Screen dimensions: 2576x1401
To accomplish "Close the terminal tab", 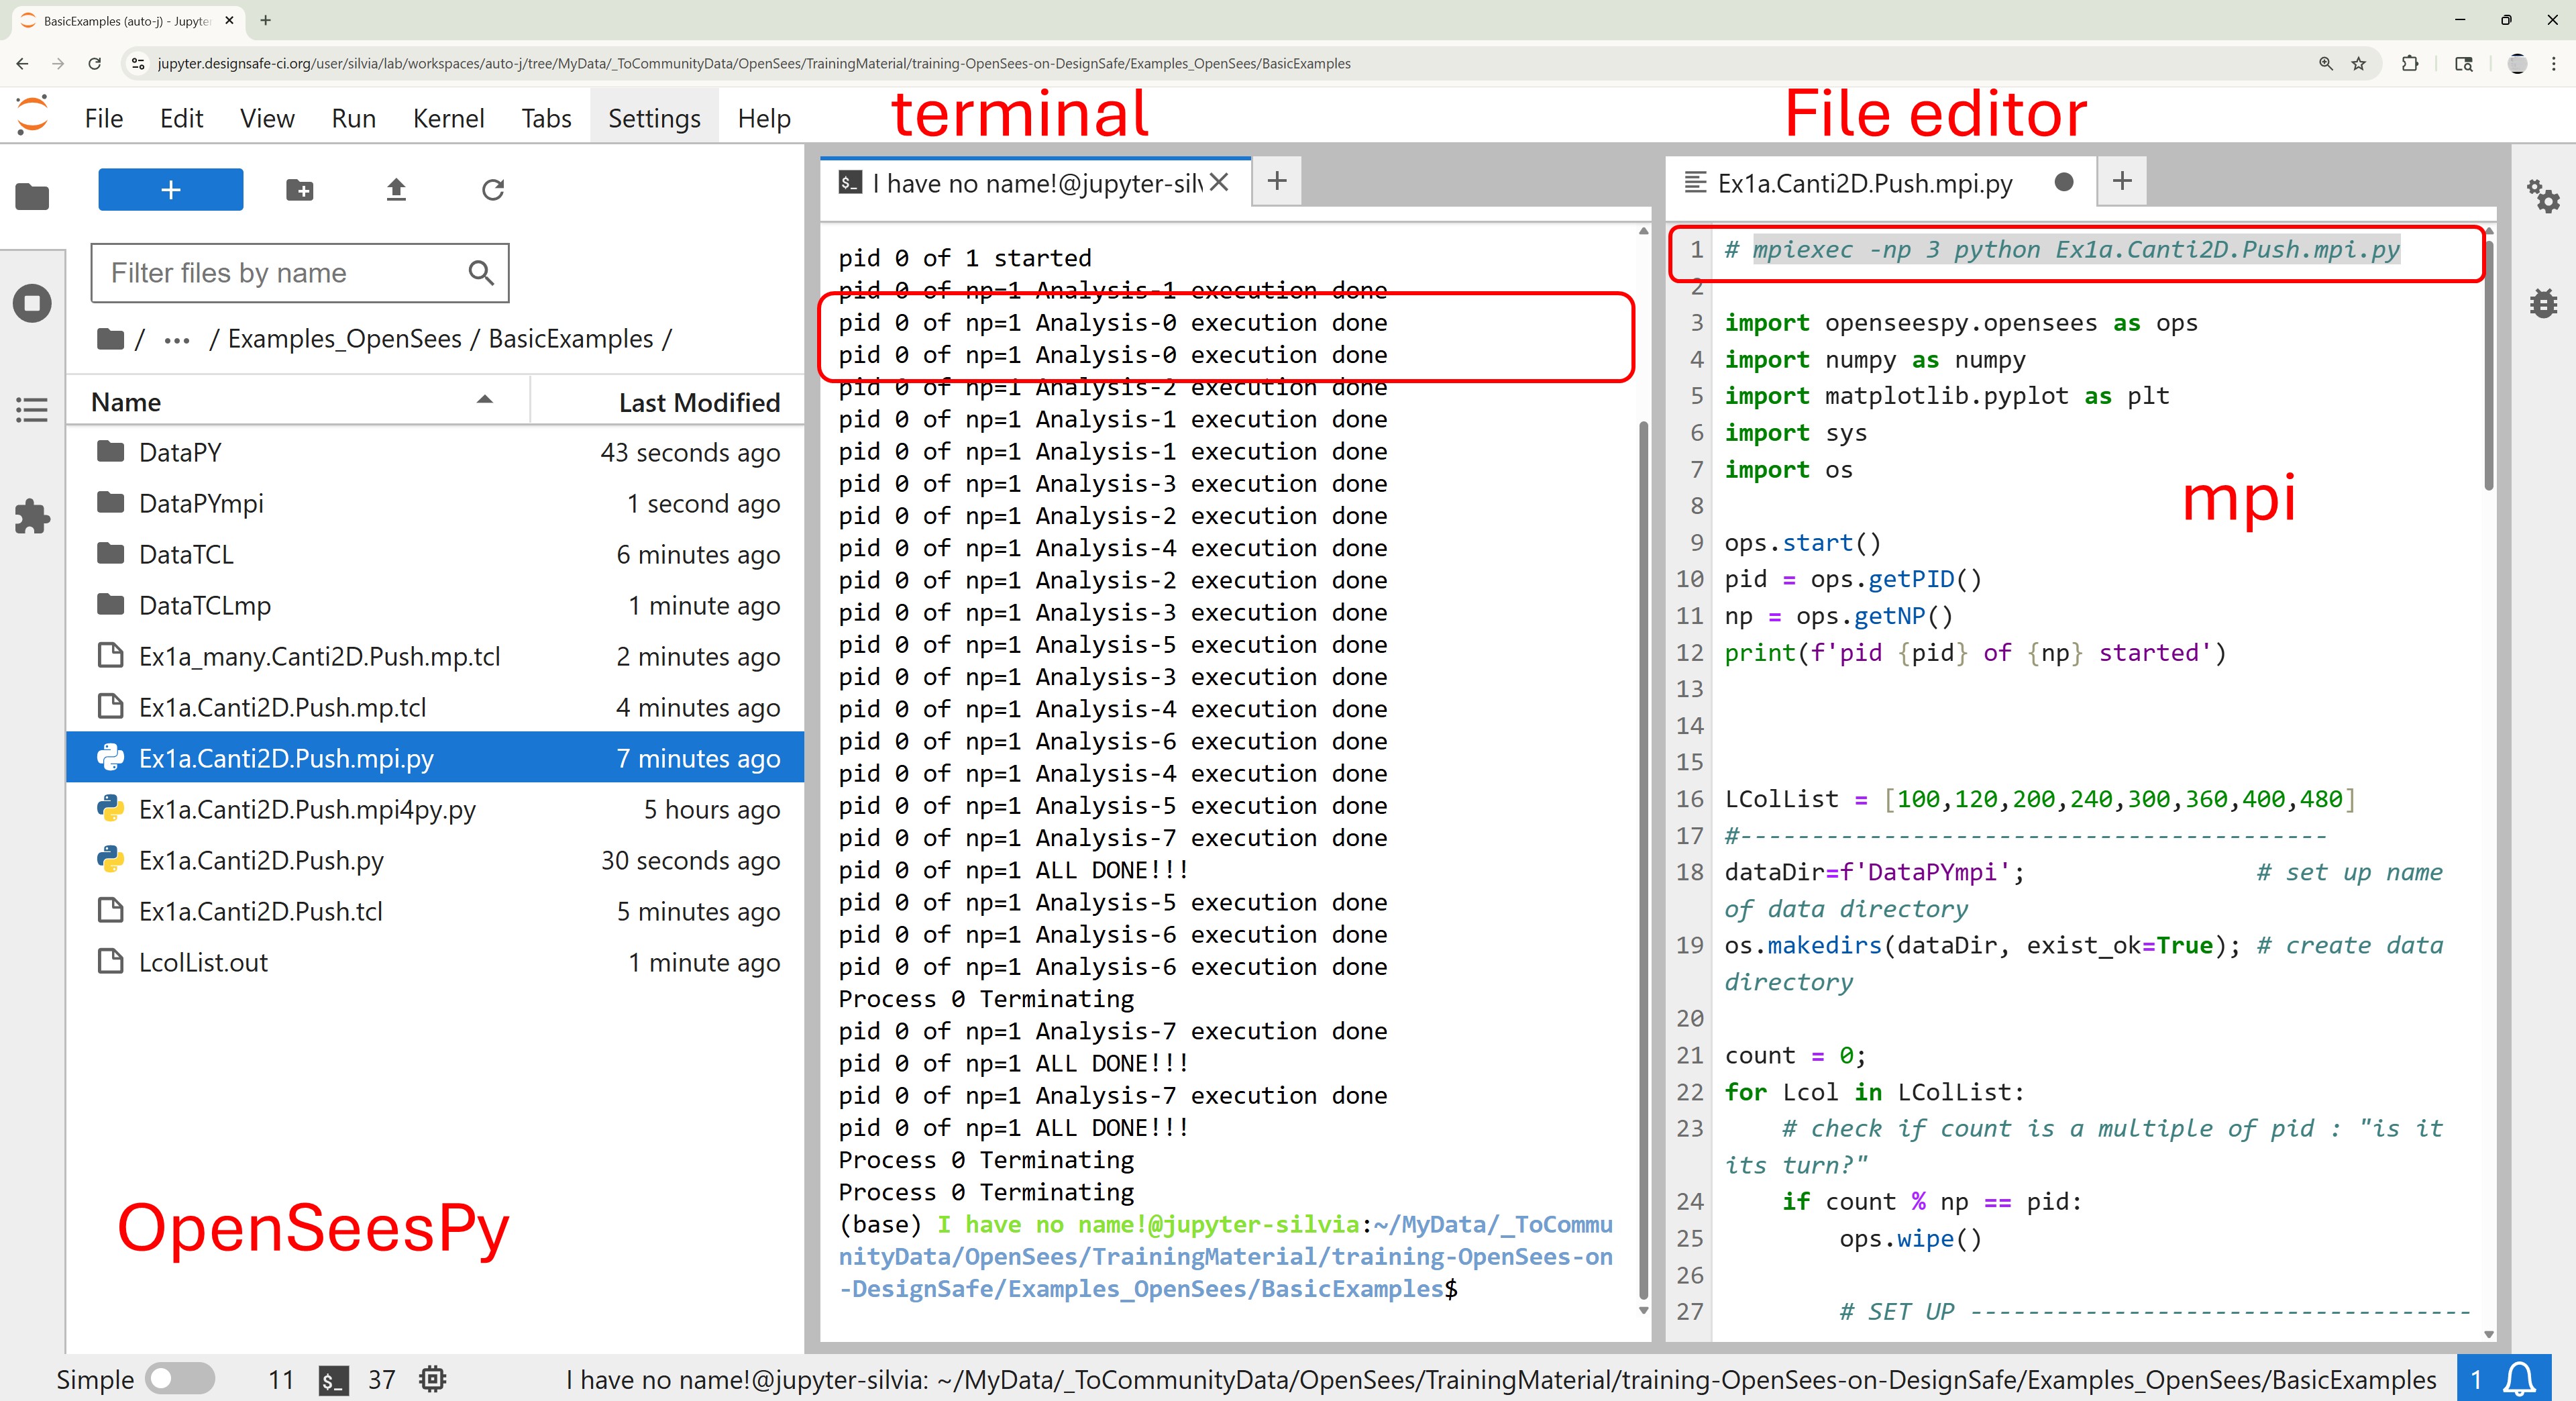I will click(x=1219, y=182).
